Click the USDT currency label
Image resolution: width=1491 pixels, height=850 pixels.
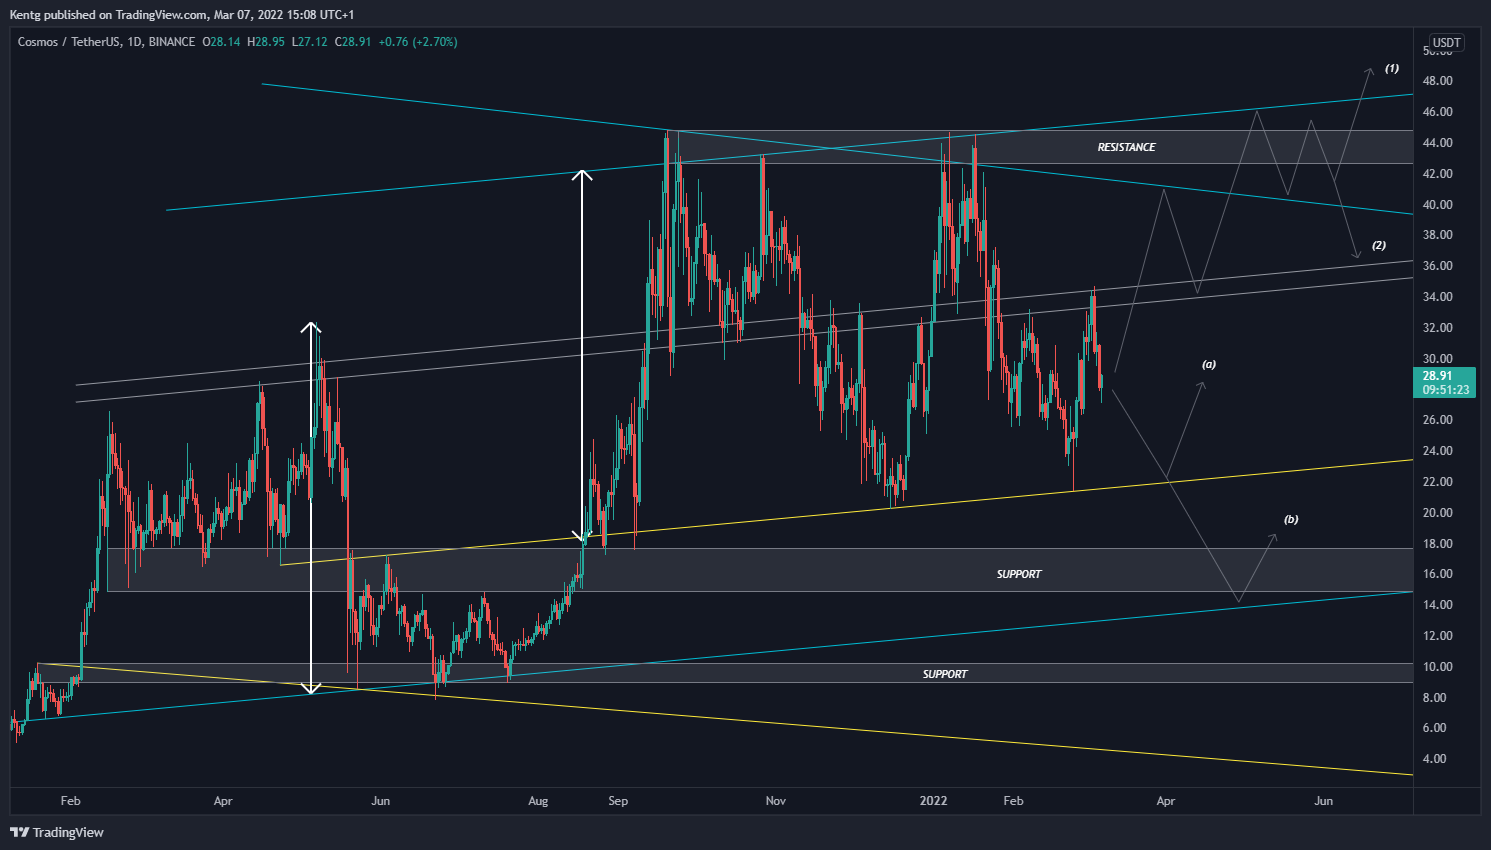click(1446, 43)
